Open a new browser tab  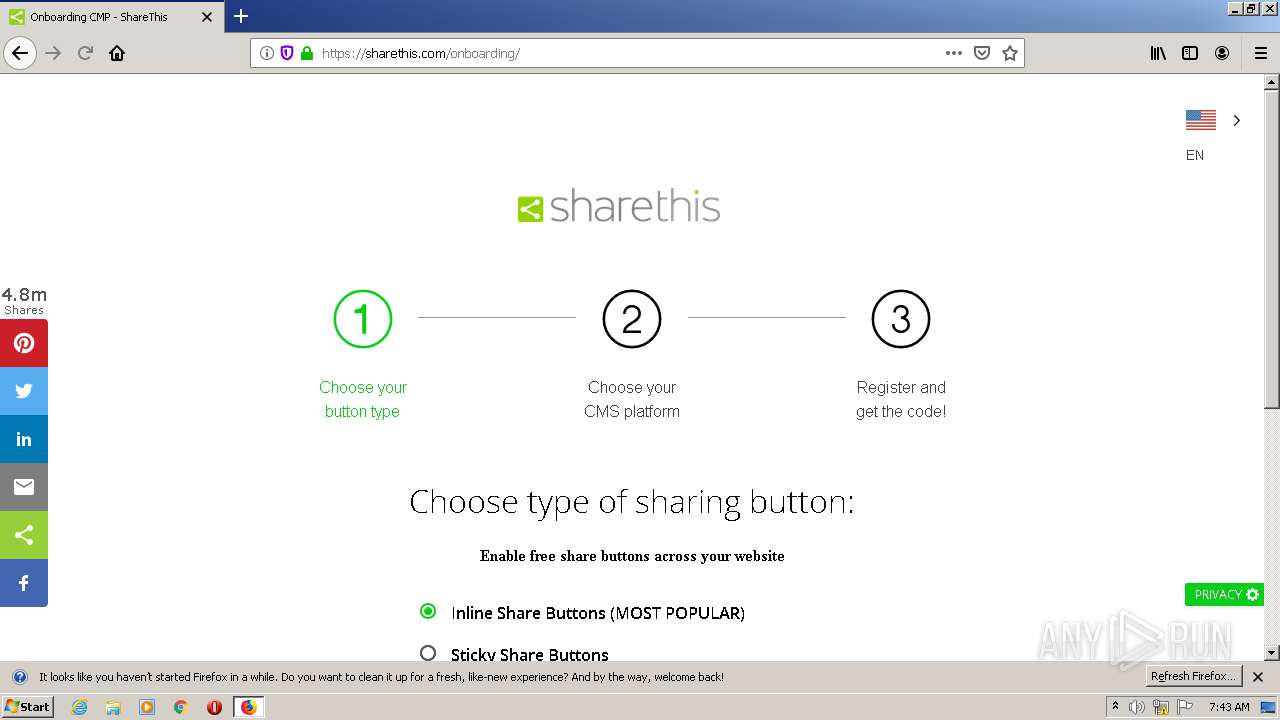tap(241, 16)
